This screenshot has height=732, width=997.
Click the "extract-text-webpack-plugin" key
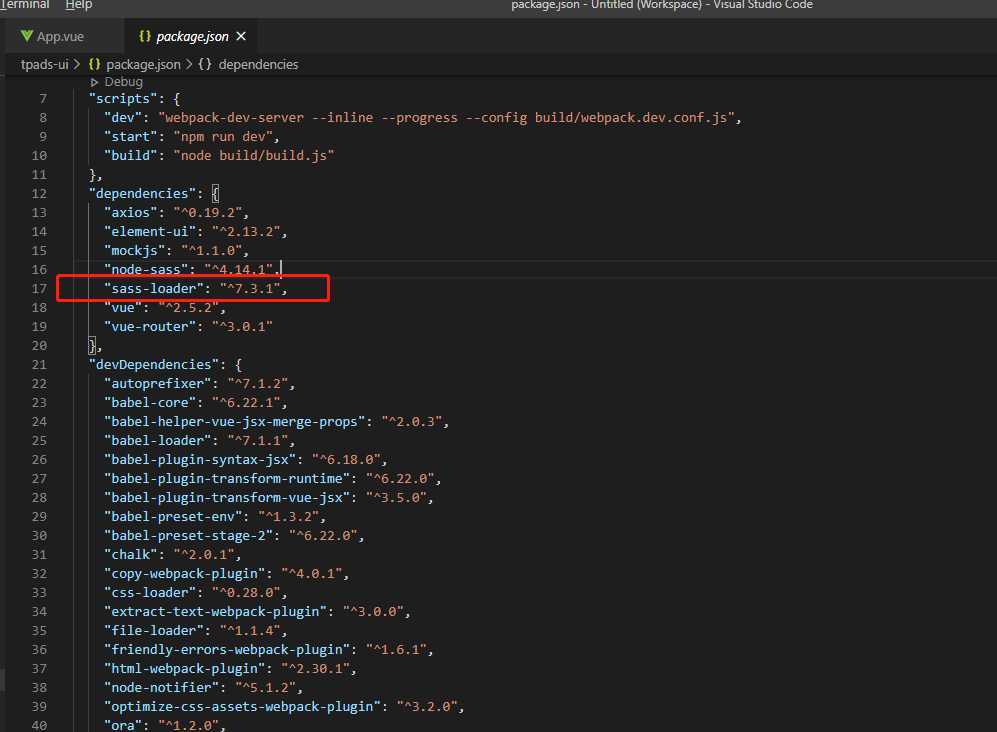click(x=215, y=612)
